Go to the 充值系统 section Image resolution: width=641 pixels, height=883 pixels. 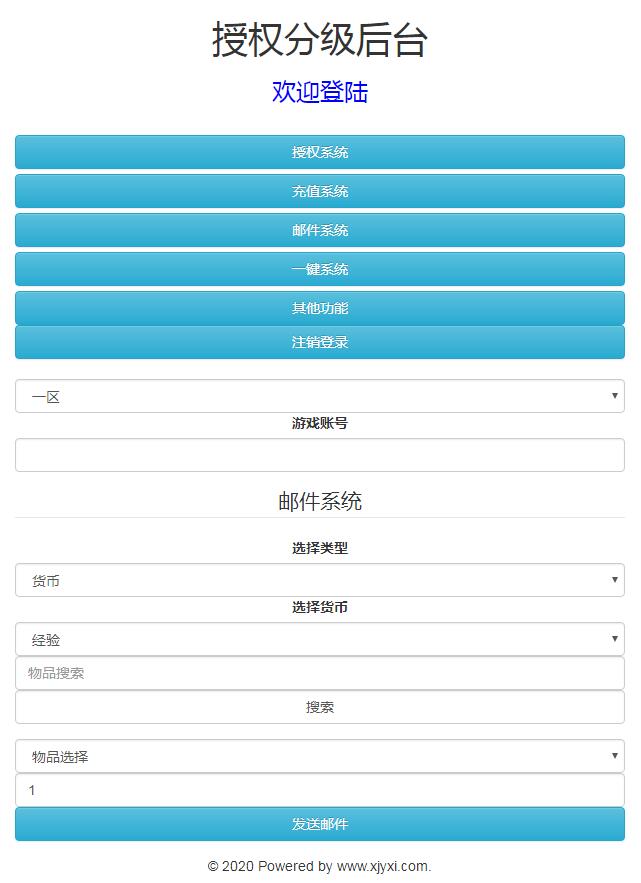(x=320, y=191)
